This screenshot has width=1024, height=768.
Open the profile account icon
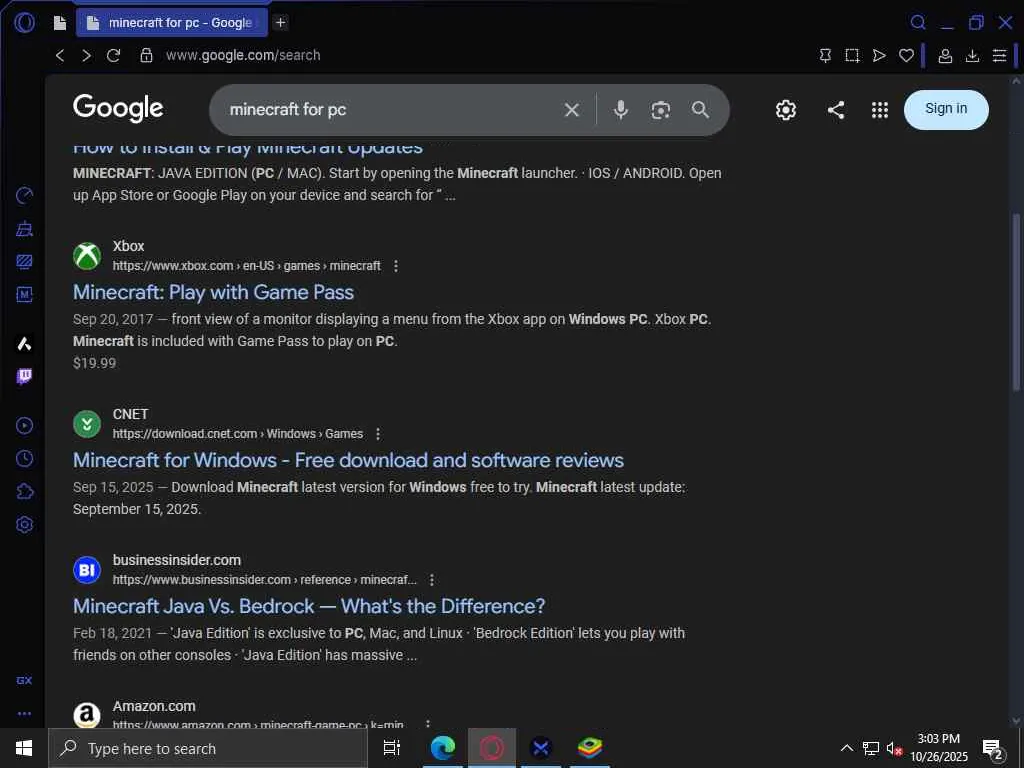tap(945, 56)
